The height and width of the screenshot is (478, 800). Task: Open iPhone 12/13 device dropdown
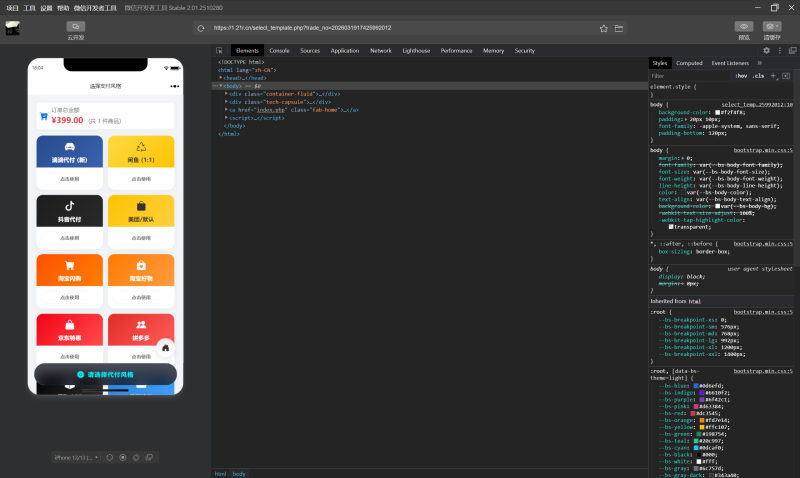(x=76, y=458)
